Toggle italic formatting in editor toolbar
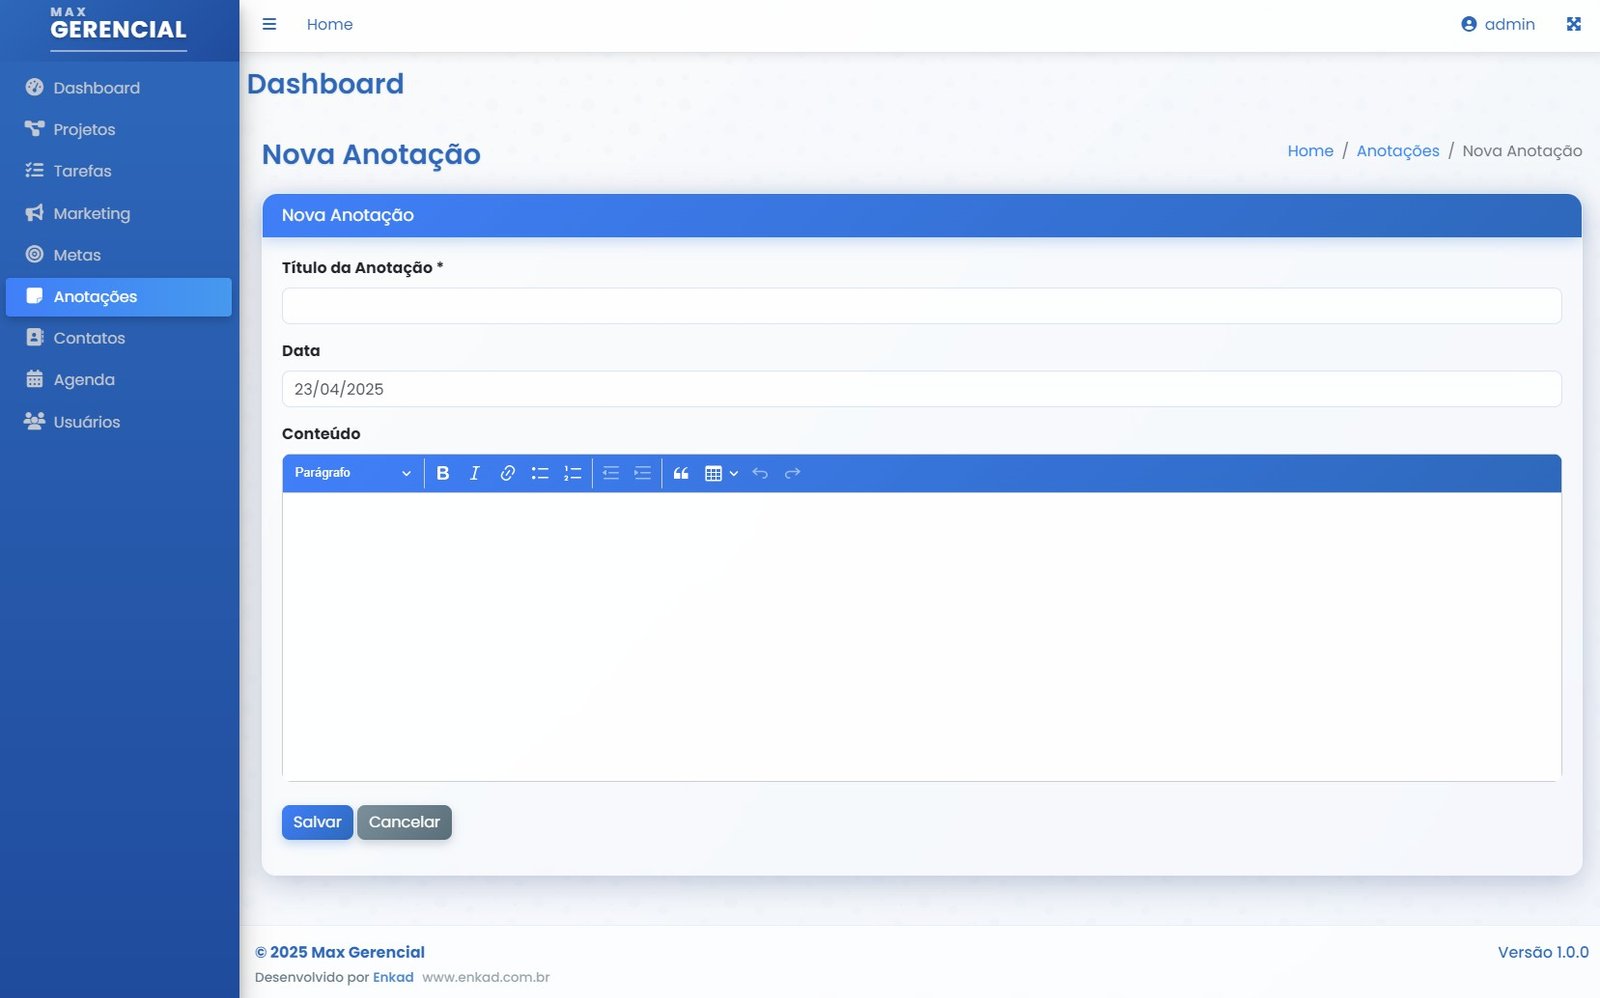The width and height of the screenshot is (1600, 998). tap(475, 473)
